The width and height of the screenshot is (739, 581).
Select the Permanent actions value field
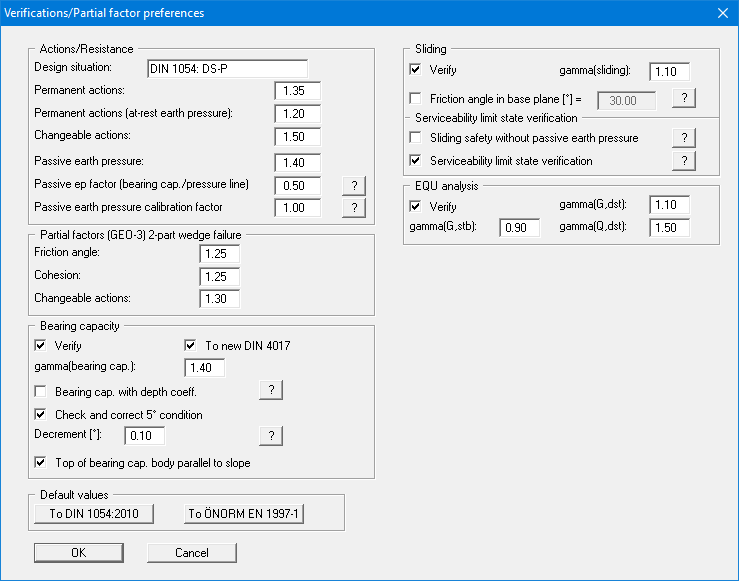(x=297, y=91)
